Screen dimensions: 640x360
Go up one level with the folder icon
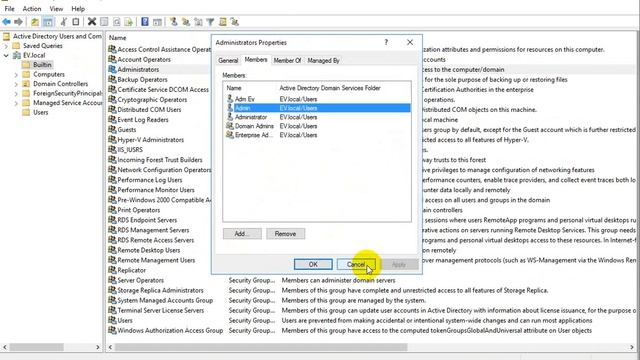(x=35, y=22)
